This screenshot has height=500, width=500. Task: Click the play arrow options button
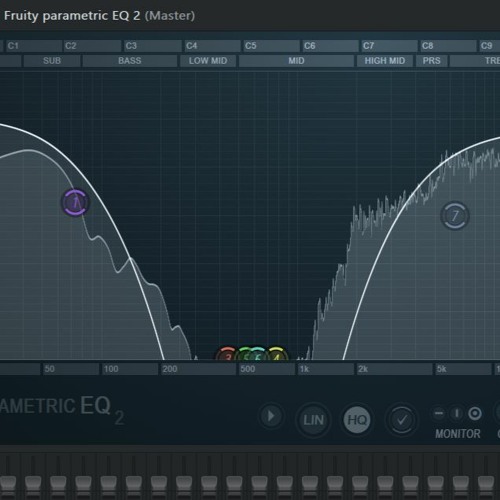tap(271, 416)
